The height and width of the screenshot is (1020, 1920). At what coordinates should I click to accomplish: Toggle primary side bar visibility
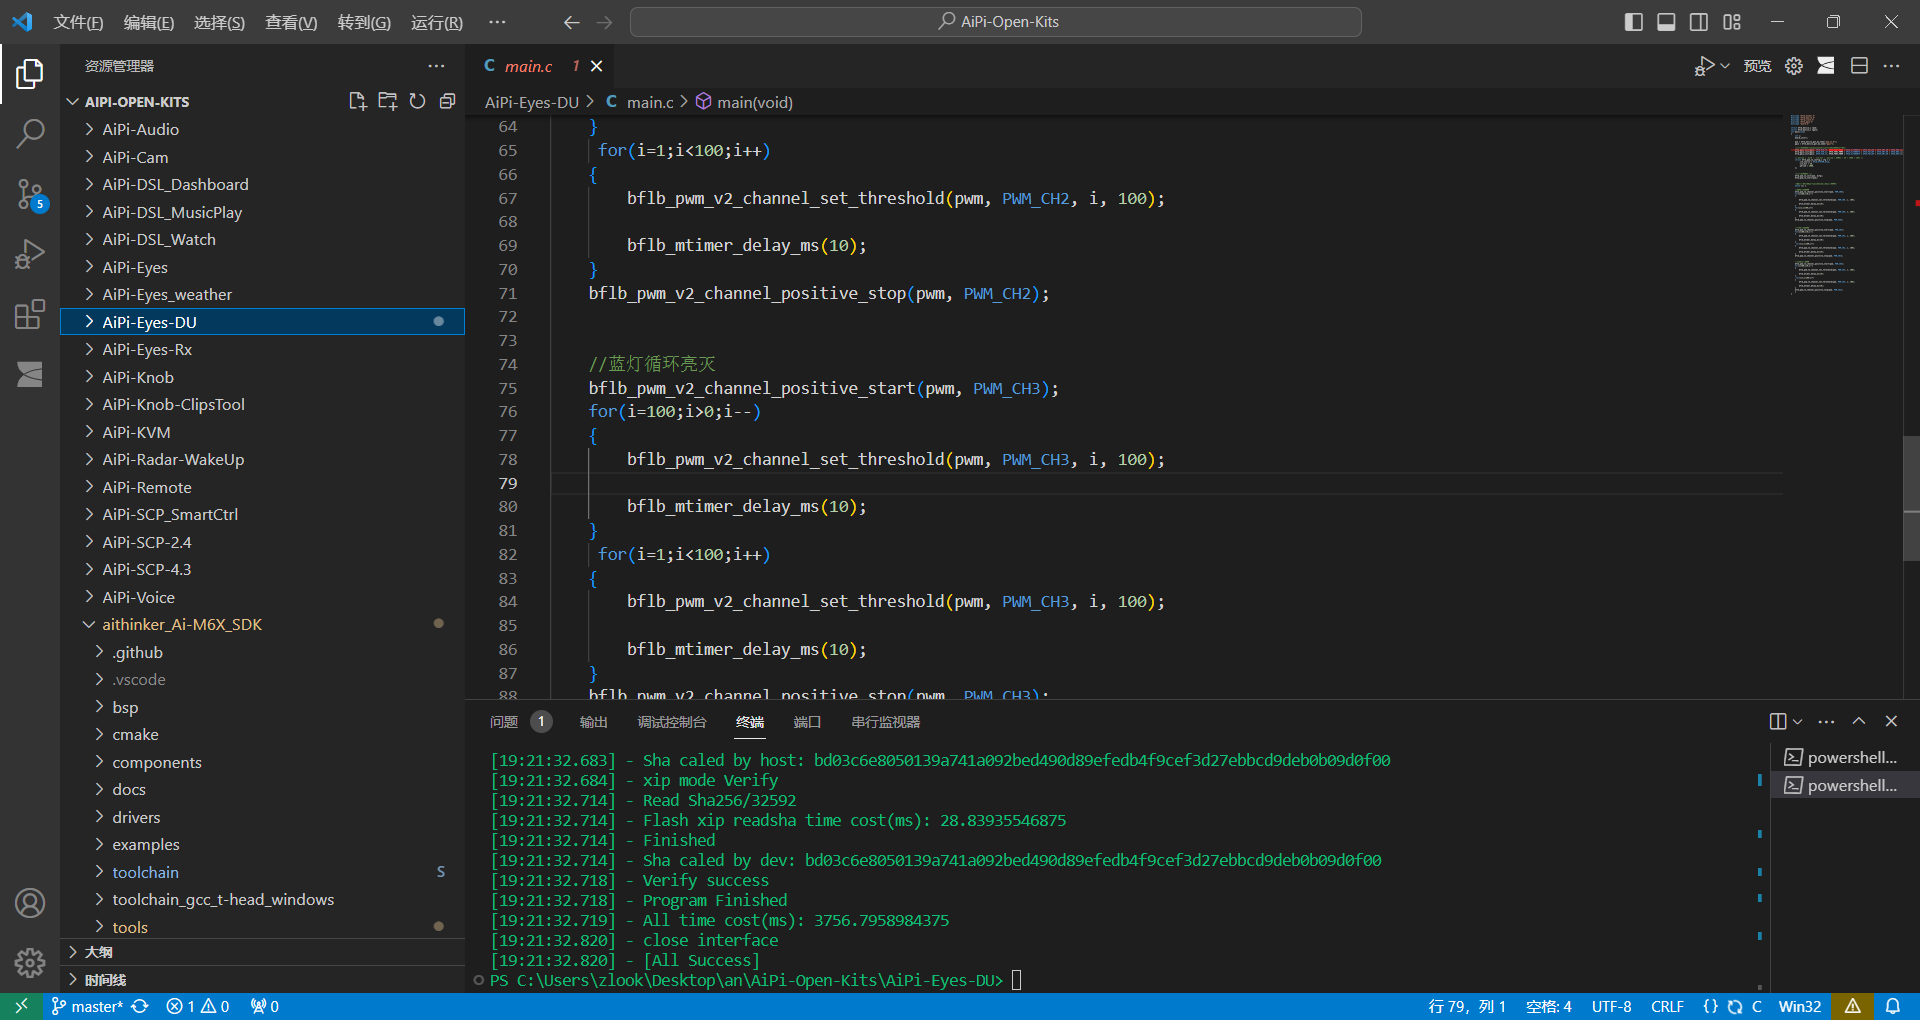pyautogui.click(x=1634, y=22)
